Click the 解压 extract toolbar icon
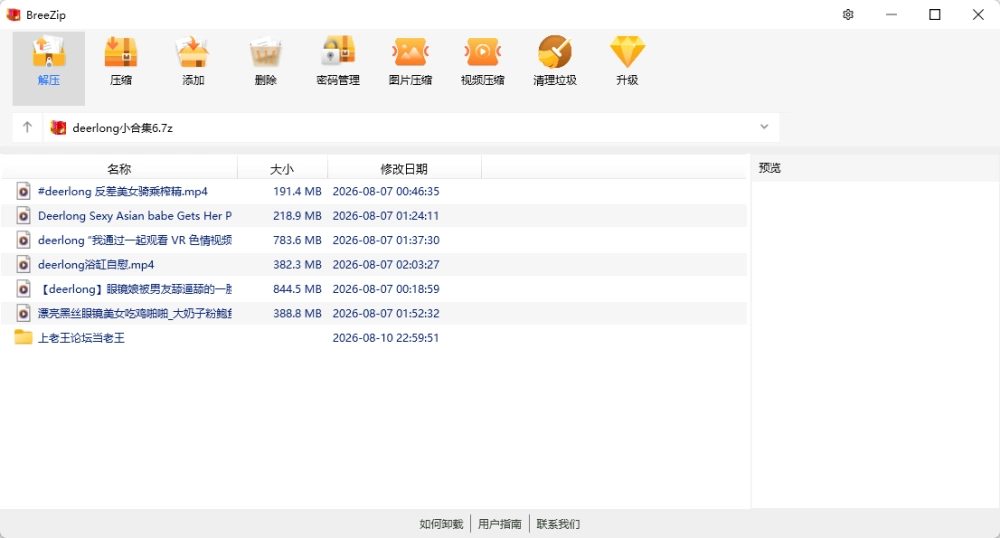1000x538 pixels. tap(48, 52)
